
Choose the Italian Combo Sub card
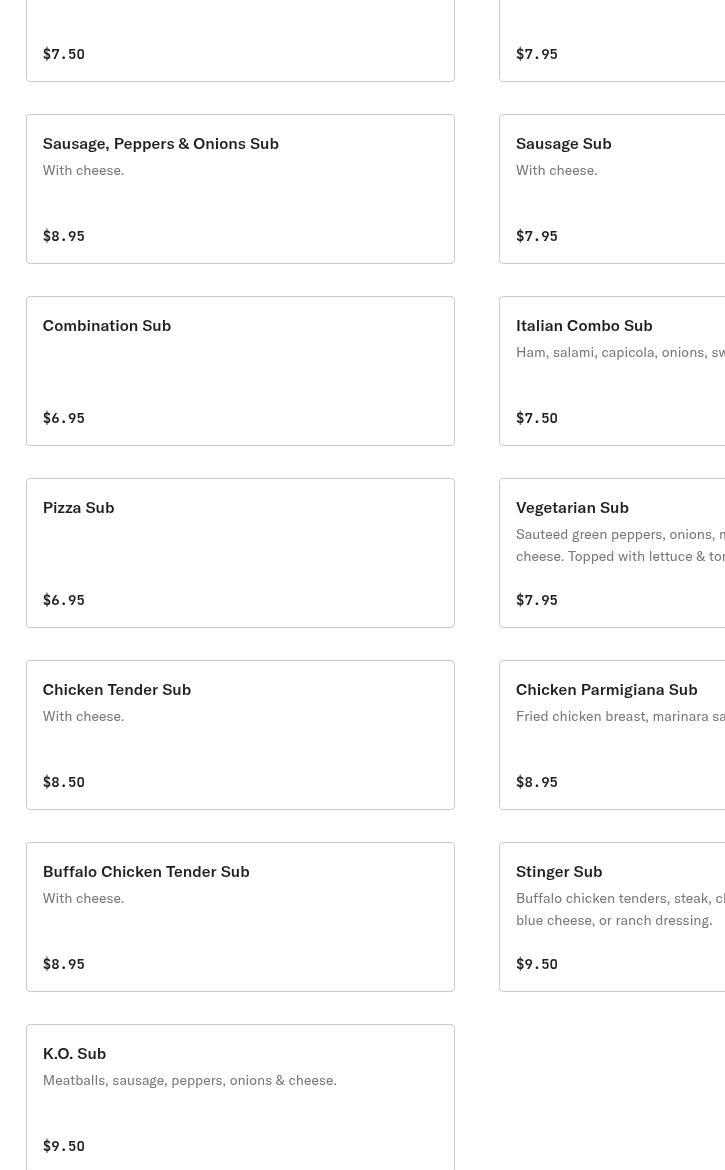pos(612,371)
